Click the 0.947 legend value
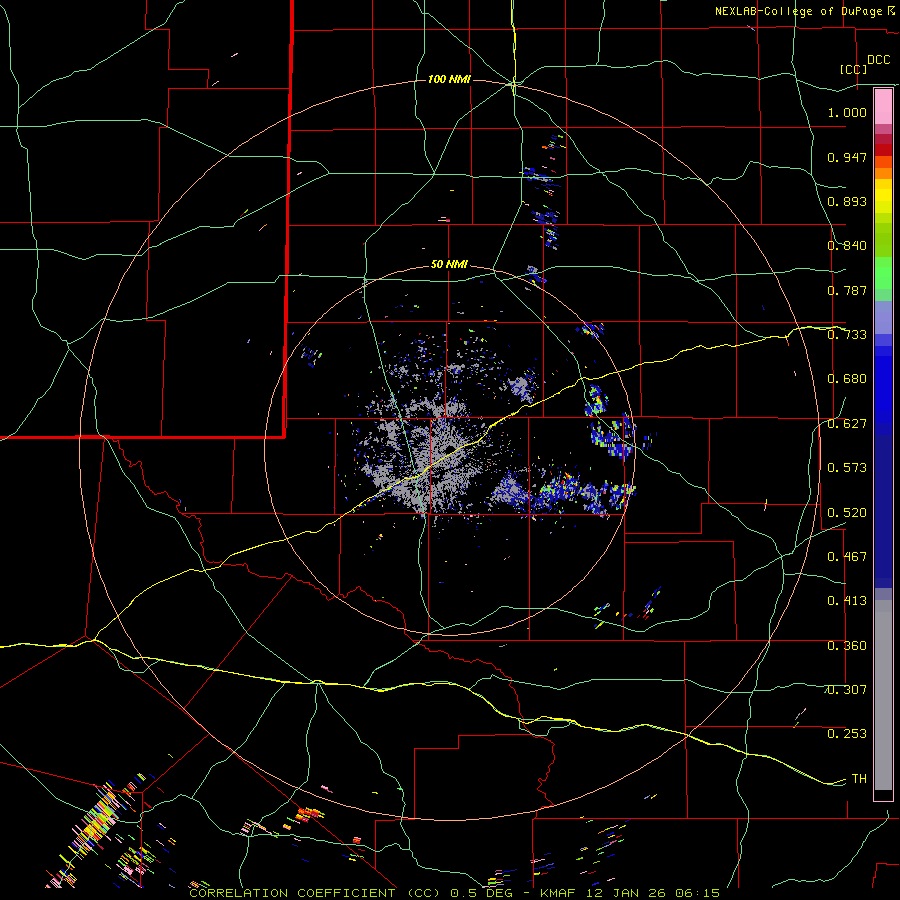Image resolution: width=900 pixels, height=900 pixels. pos(847,157)
